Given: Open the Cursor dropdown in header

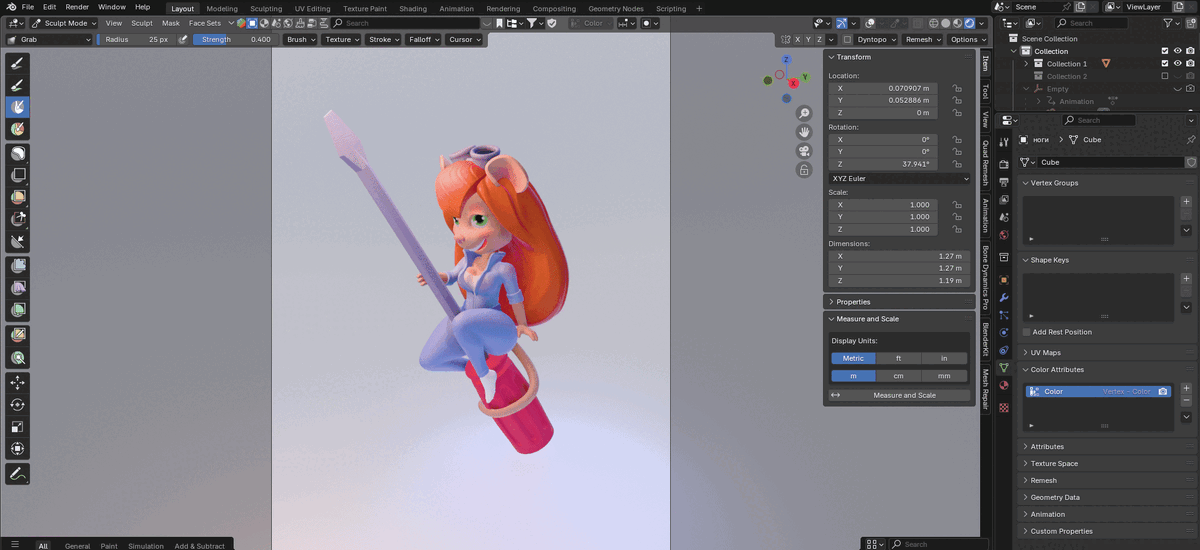Looking at the screenshot, I should click(x=464, y=39).
